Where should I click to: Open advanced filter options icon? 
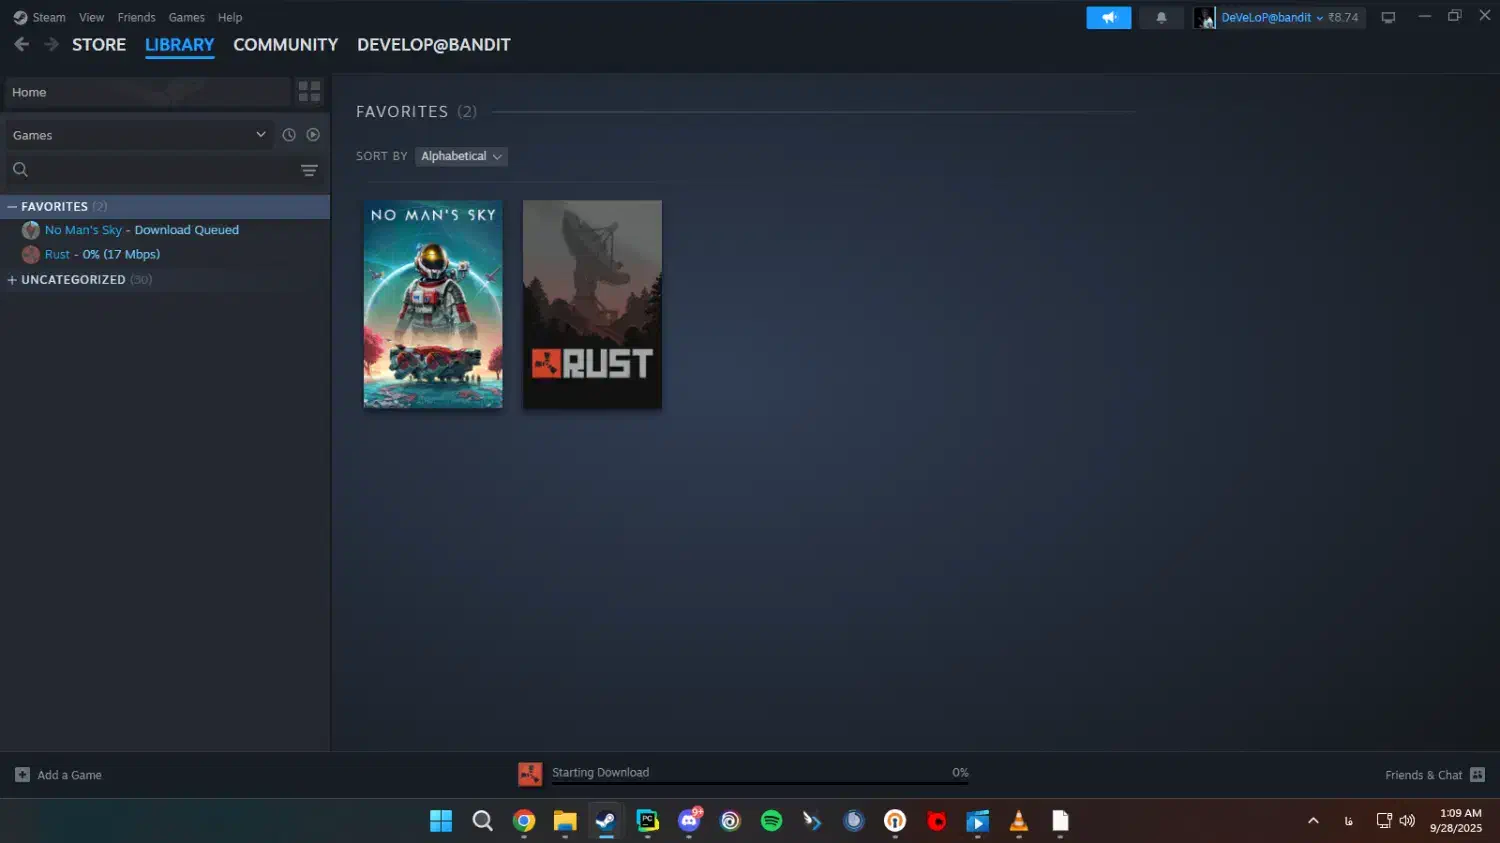pyautogui.click(x=309, y=170)
